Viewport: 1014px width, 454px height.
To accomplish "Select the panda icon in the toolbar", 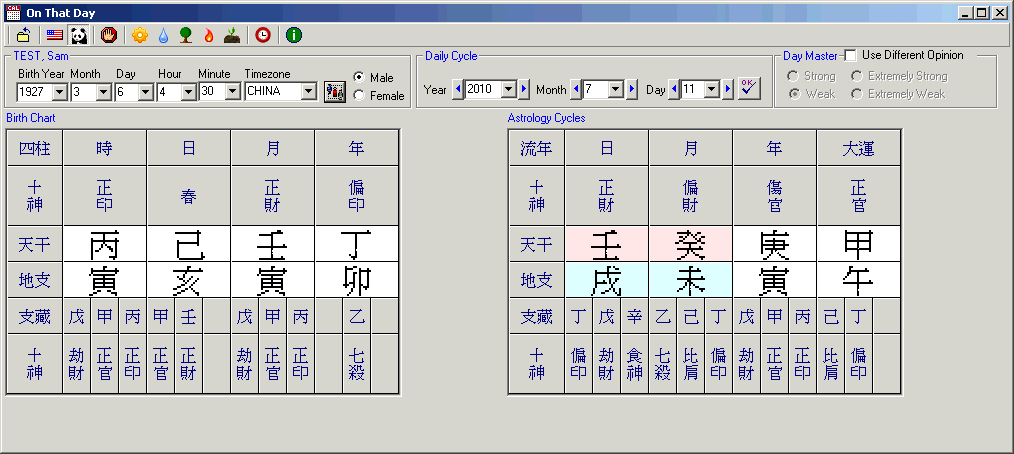I will coord(79,35).
